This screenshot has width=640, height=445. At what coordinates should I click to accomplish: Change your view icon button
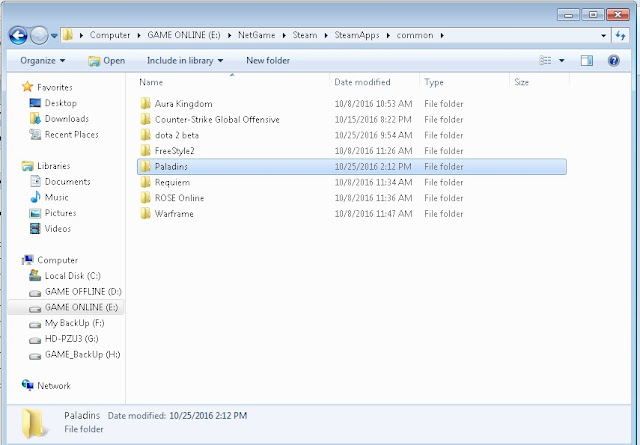pos(545,61)
